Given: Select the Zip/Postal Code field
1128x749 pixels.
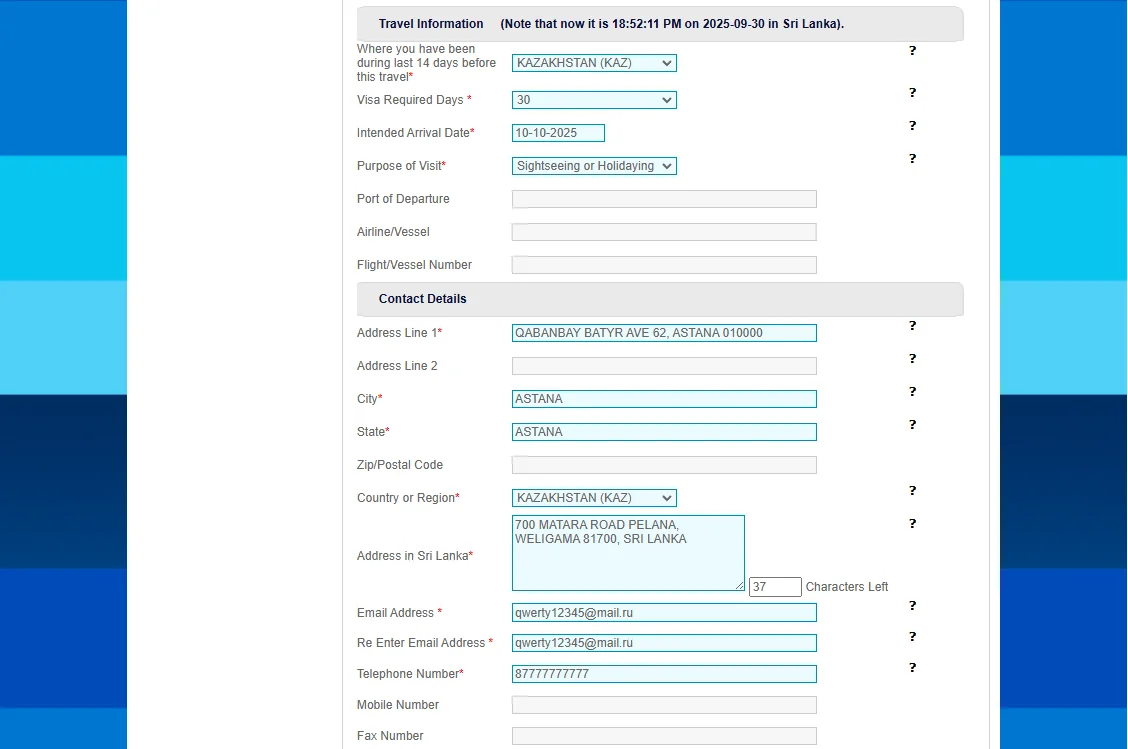Looking at the screenshot, I should (x=664, y=465).
